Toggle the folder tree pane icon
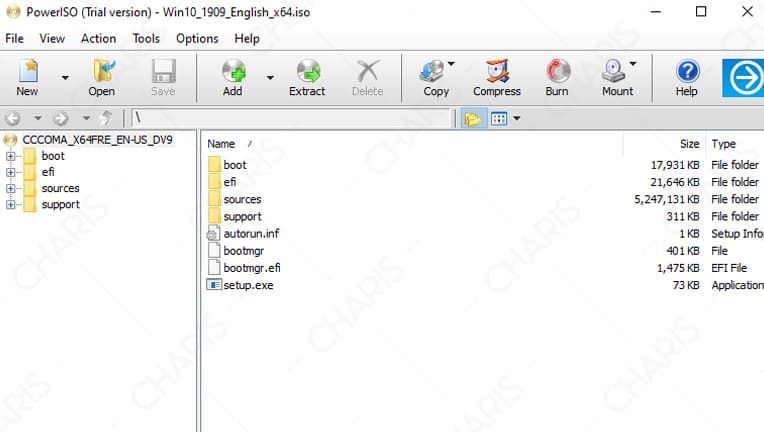 [473, 118]
